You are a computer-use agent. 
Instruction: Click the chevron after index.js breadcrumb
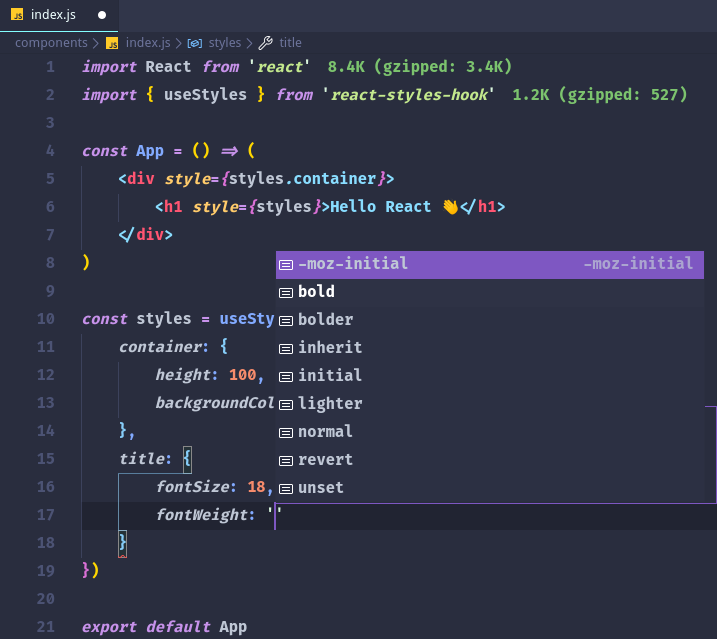pyautogui.click(x=178, y=43)
